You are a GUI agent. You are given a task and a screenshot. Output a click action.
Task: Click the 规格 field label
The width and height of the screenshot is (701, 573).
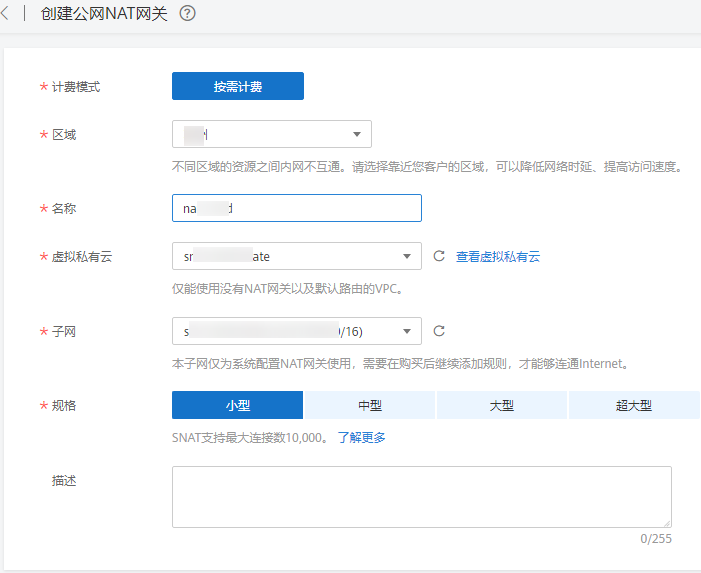pyautogui.click(x=64, y=405)
